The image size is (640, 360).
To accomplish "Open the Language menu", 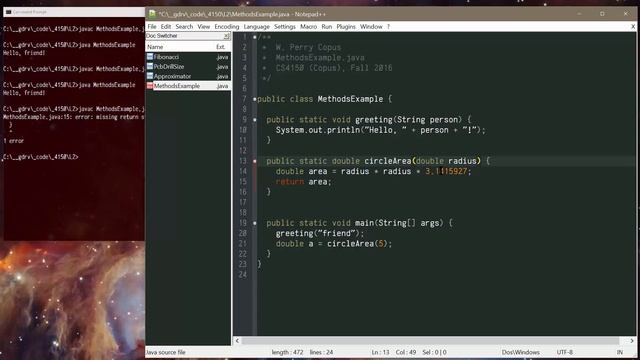I will (x=256, y=27).
